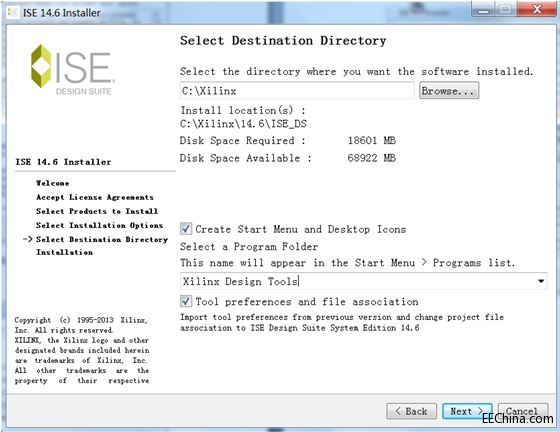The width and height of the screenshot is (560, 432).
Task: Toggle Create Start Menu and Desktop Icons checkbox
Action: pos(186,228)
